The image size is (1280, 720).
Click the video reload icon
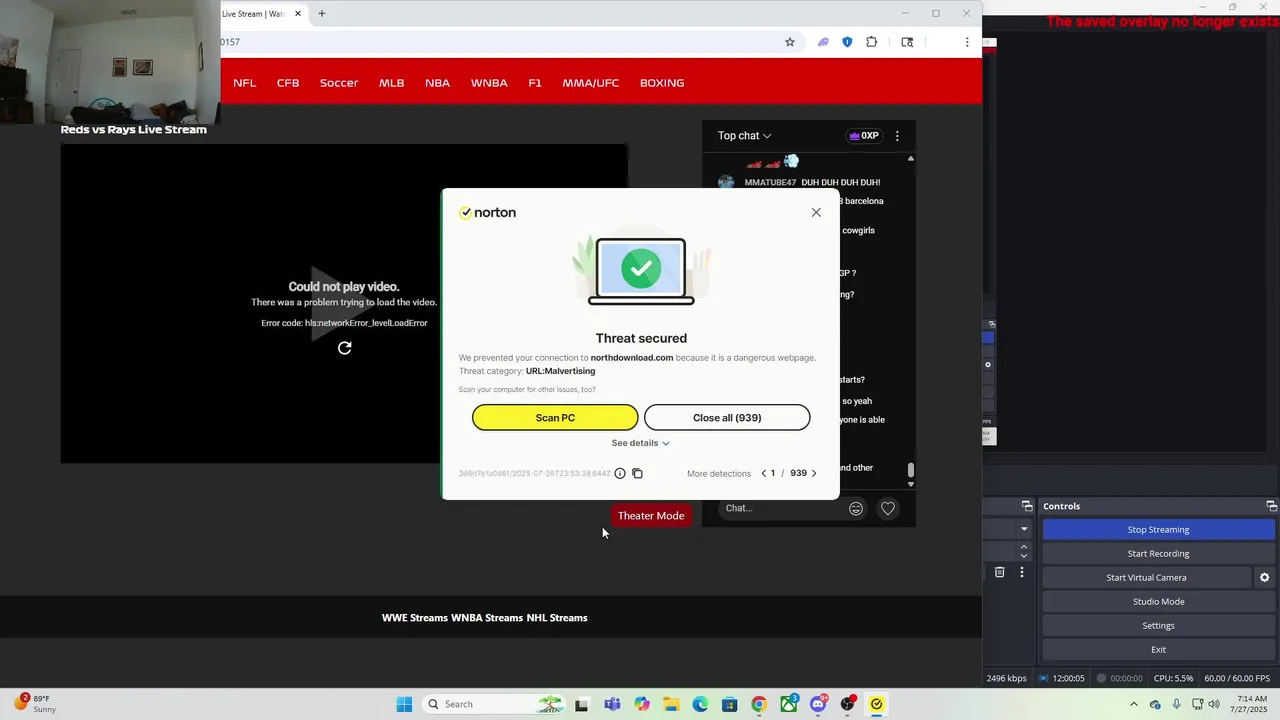click(x=344, y=348)
